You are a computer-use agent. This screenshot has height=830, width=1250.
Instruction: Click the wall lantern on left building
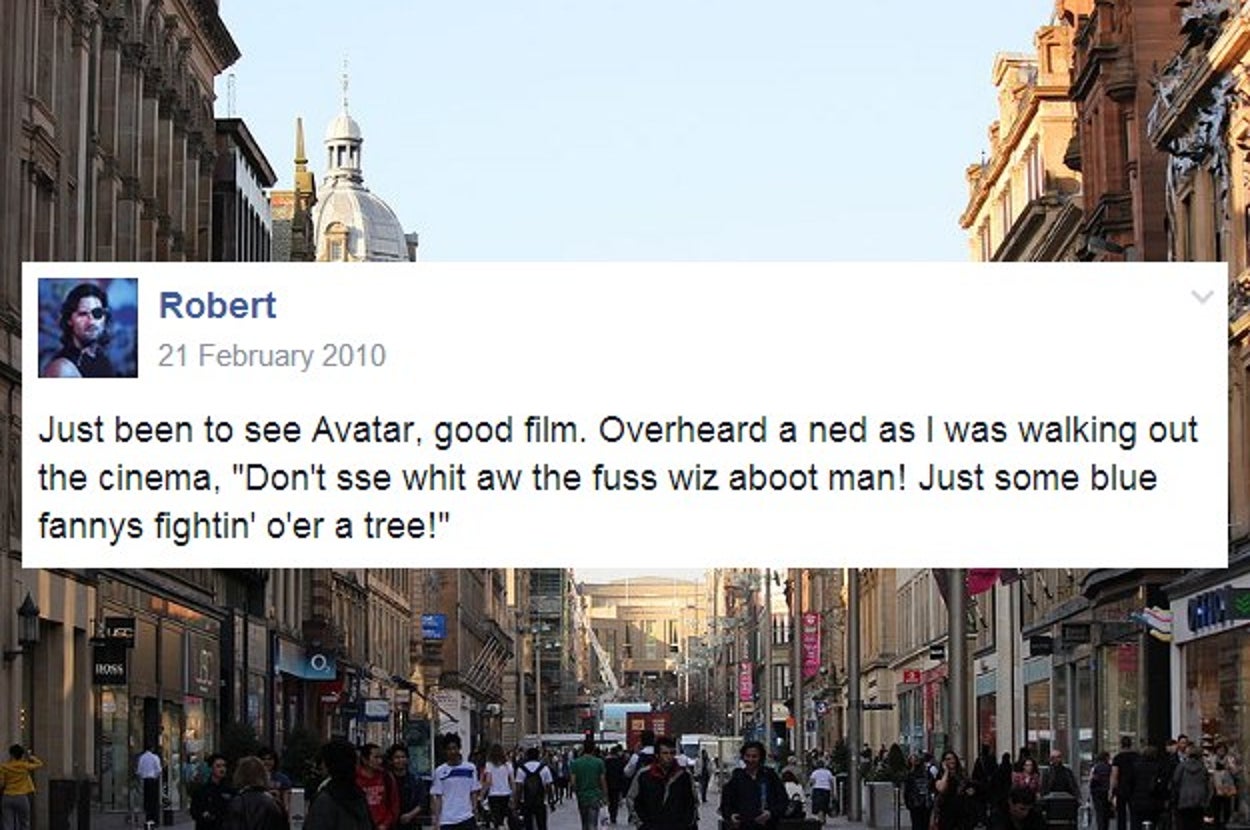click(x=27, y=622)
